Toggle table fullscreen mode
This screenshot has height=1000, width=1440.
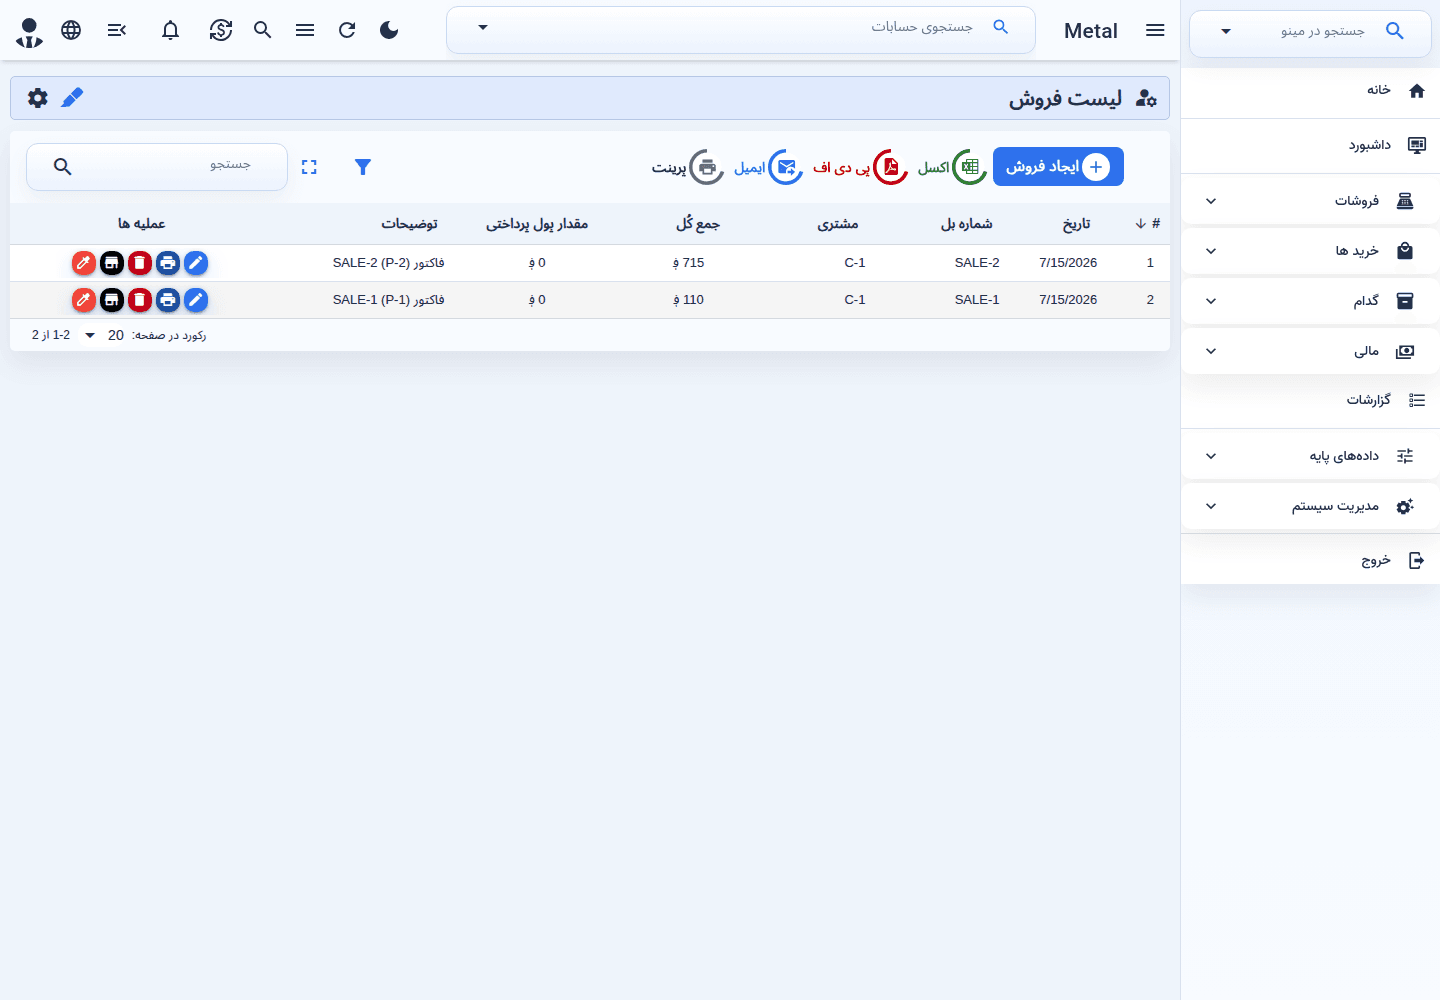pos(309,167)
